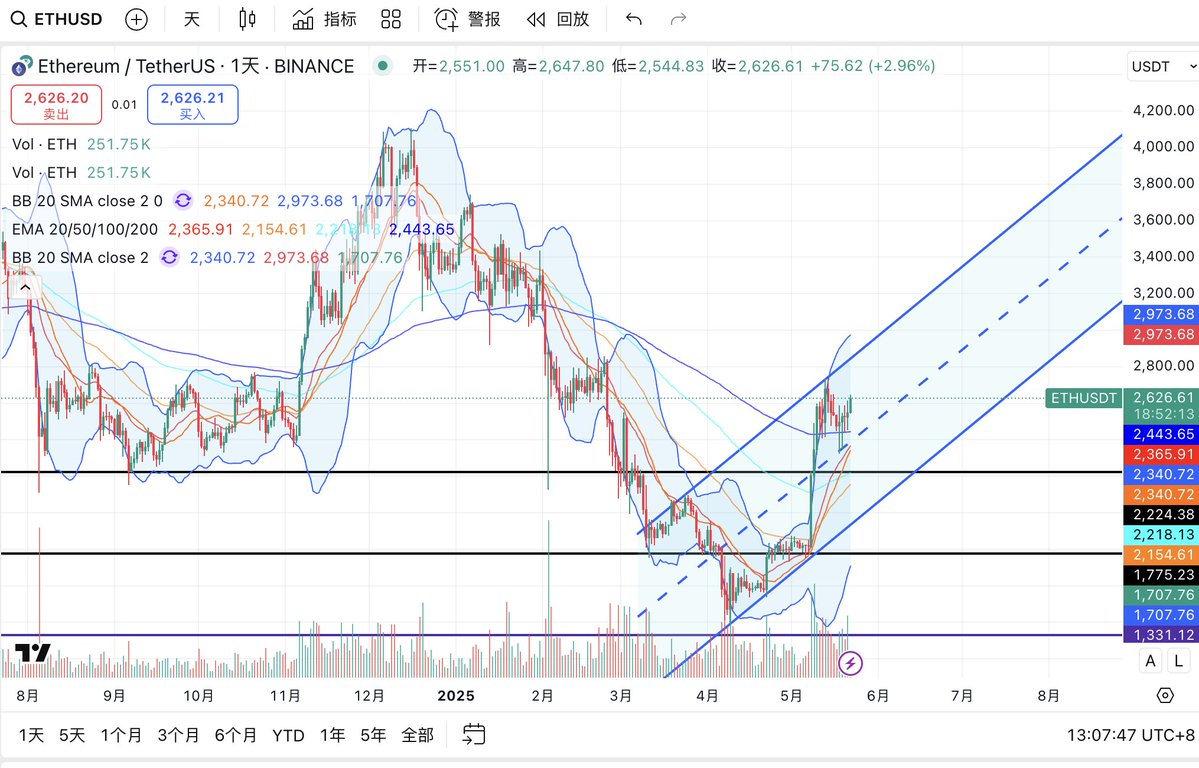Click the refresh icon on BB 20 SMA close 2

[169, 258]
